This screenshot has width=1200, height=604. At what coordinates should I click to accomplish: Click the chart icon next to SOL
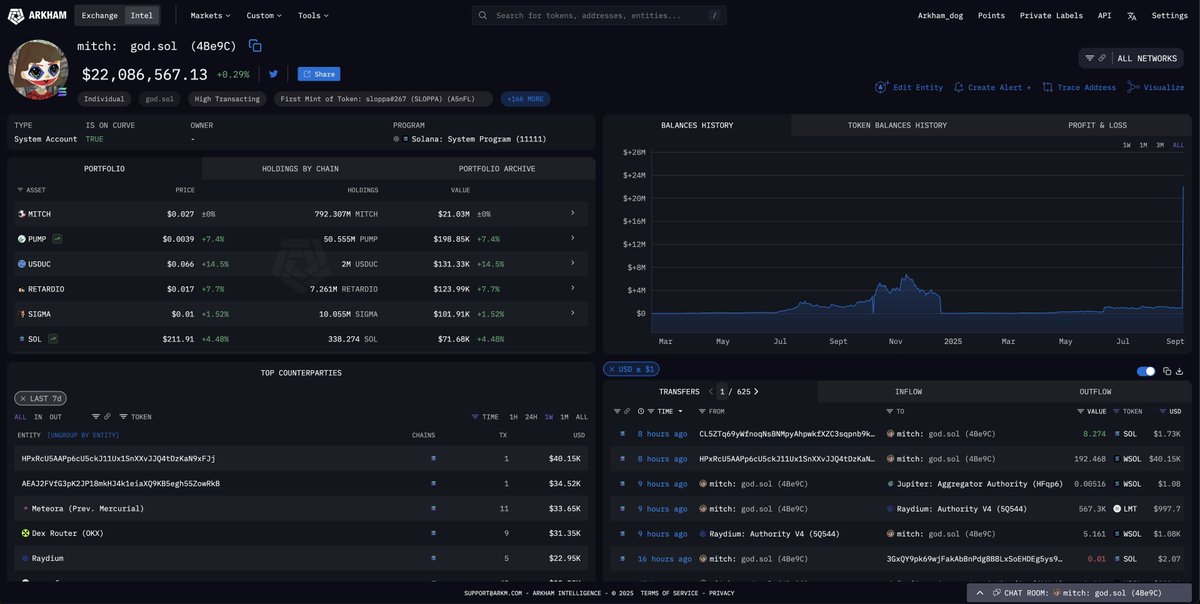coord(51,339)
